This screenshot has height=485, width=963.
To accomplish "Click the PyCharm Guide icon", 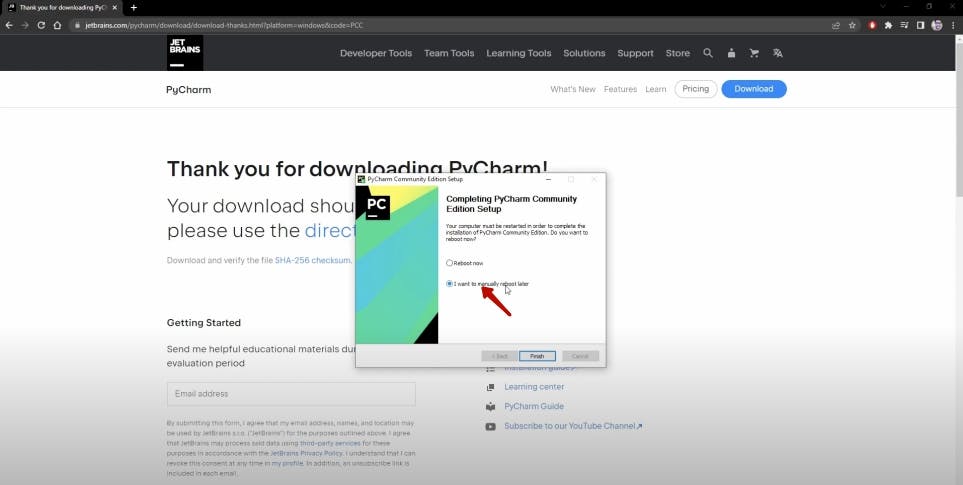I will click(x=490, y=406).
